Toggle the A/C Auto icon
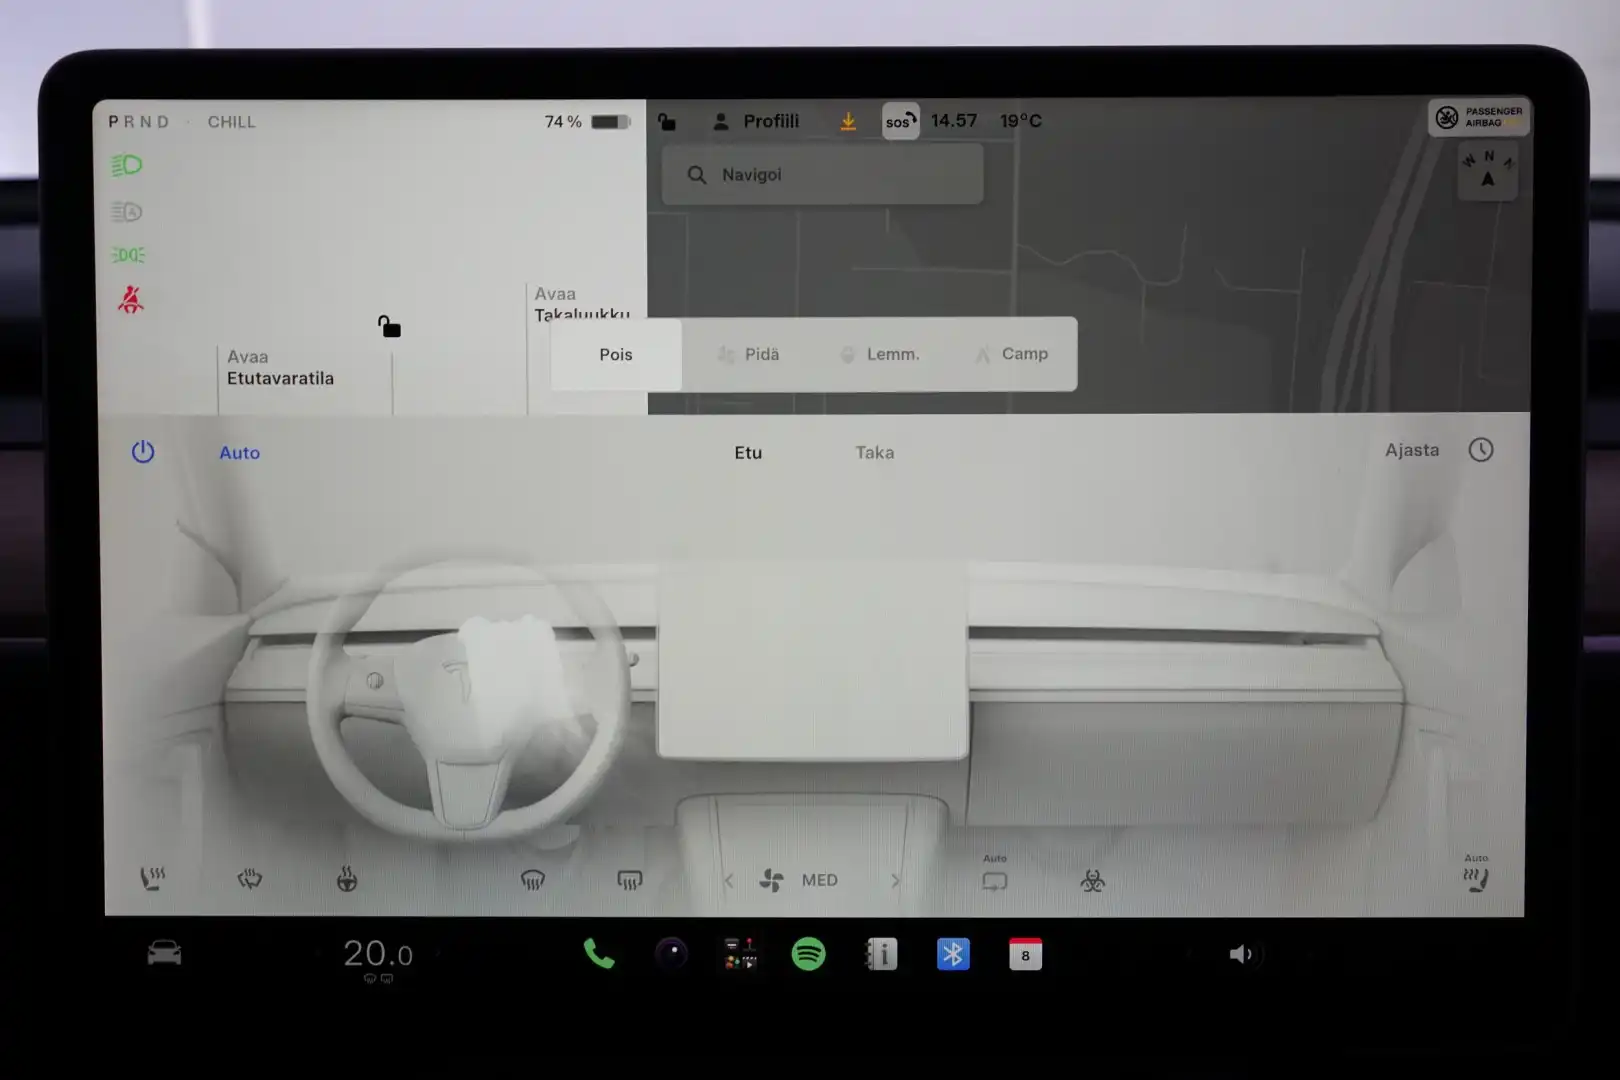 pyautogui.click(x=995, y=876)
